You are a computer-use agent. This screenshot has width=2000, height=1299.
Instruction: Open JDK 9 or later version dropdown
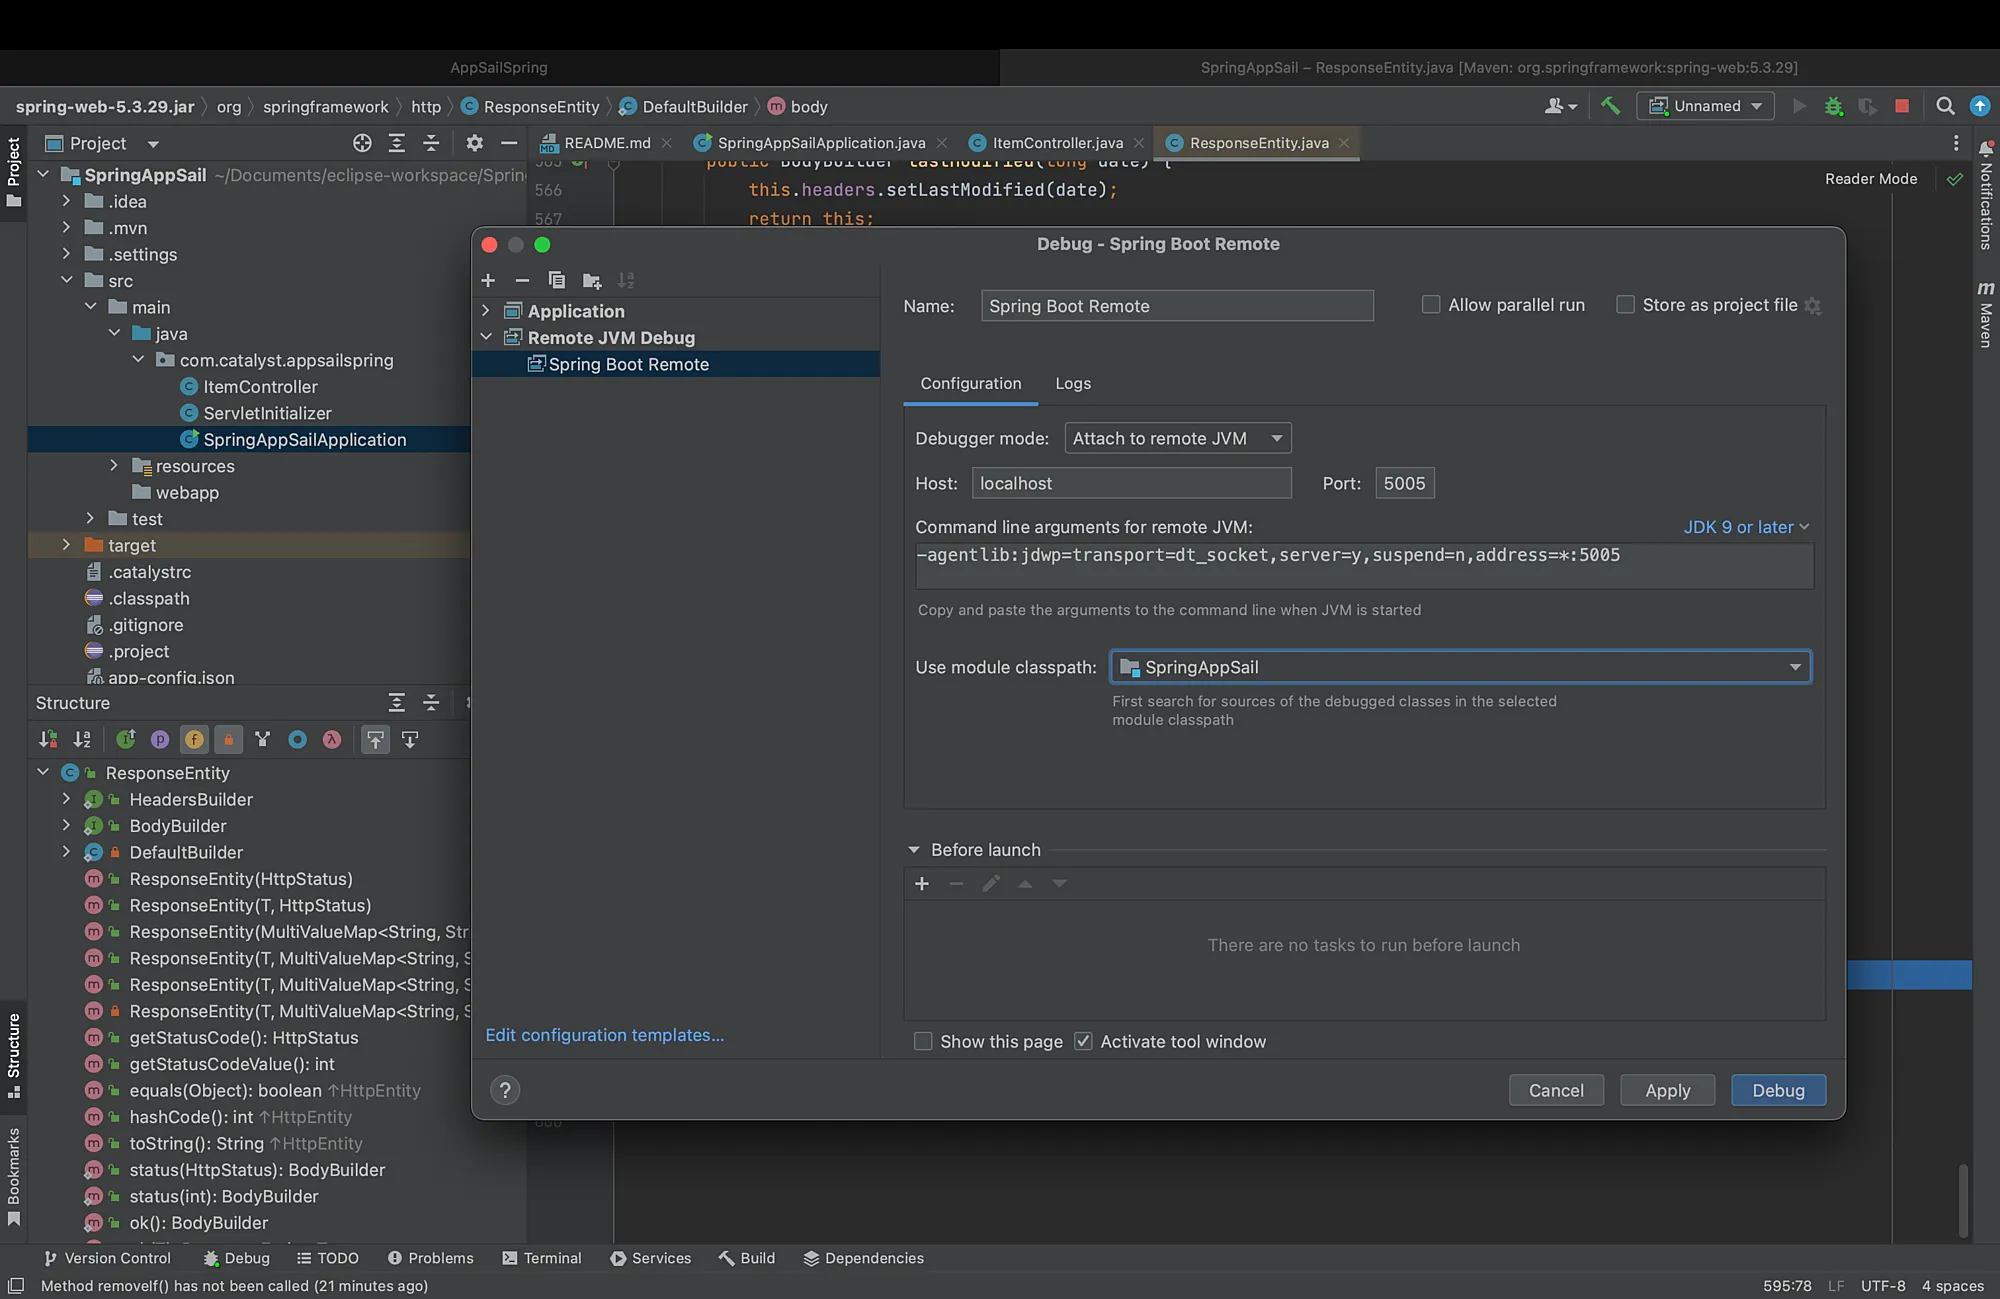(x=1746, y=527)
